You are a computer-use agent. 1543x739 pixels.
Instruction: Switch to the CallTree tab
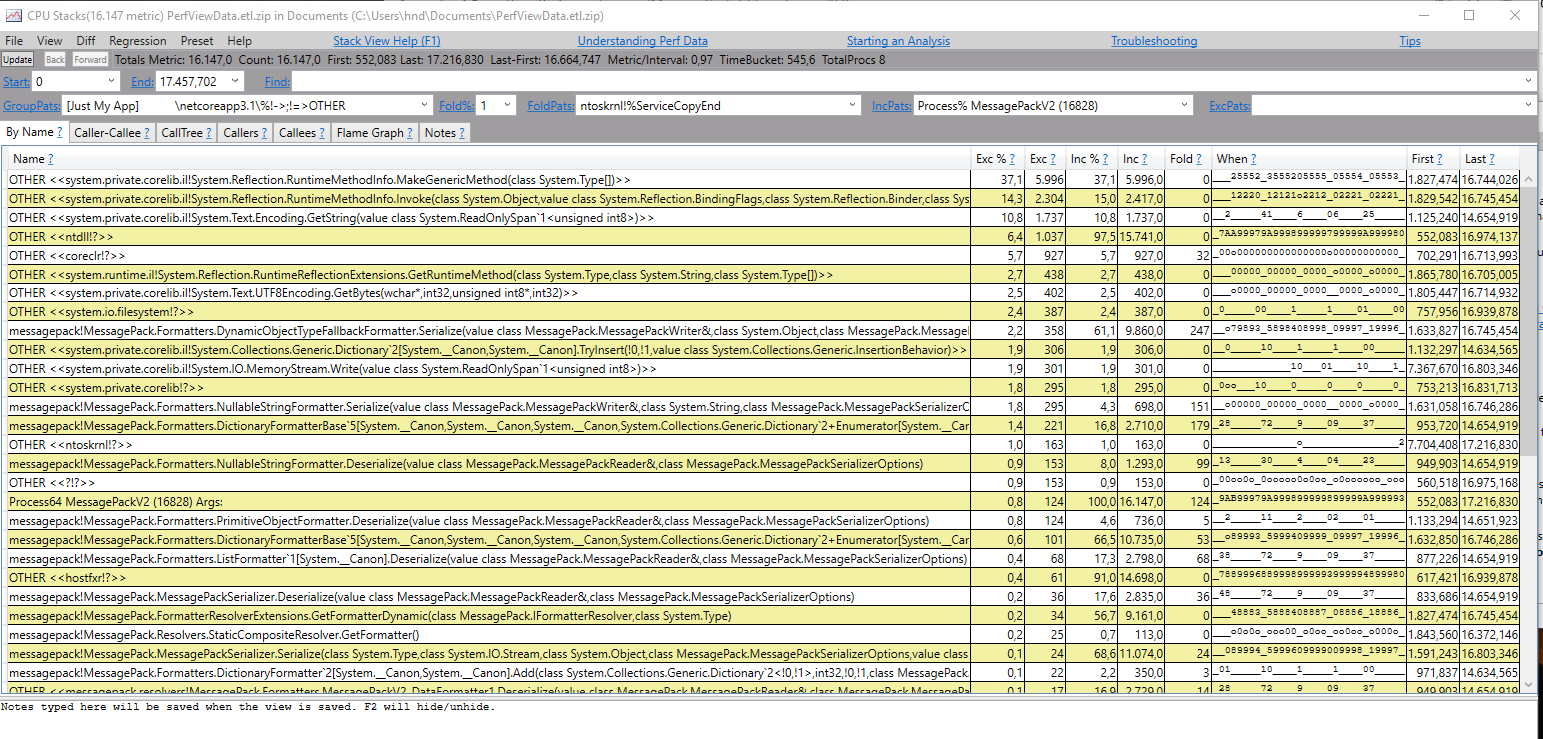(x=185, y=131)
